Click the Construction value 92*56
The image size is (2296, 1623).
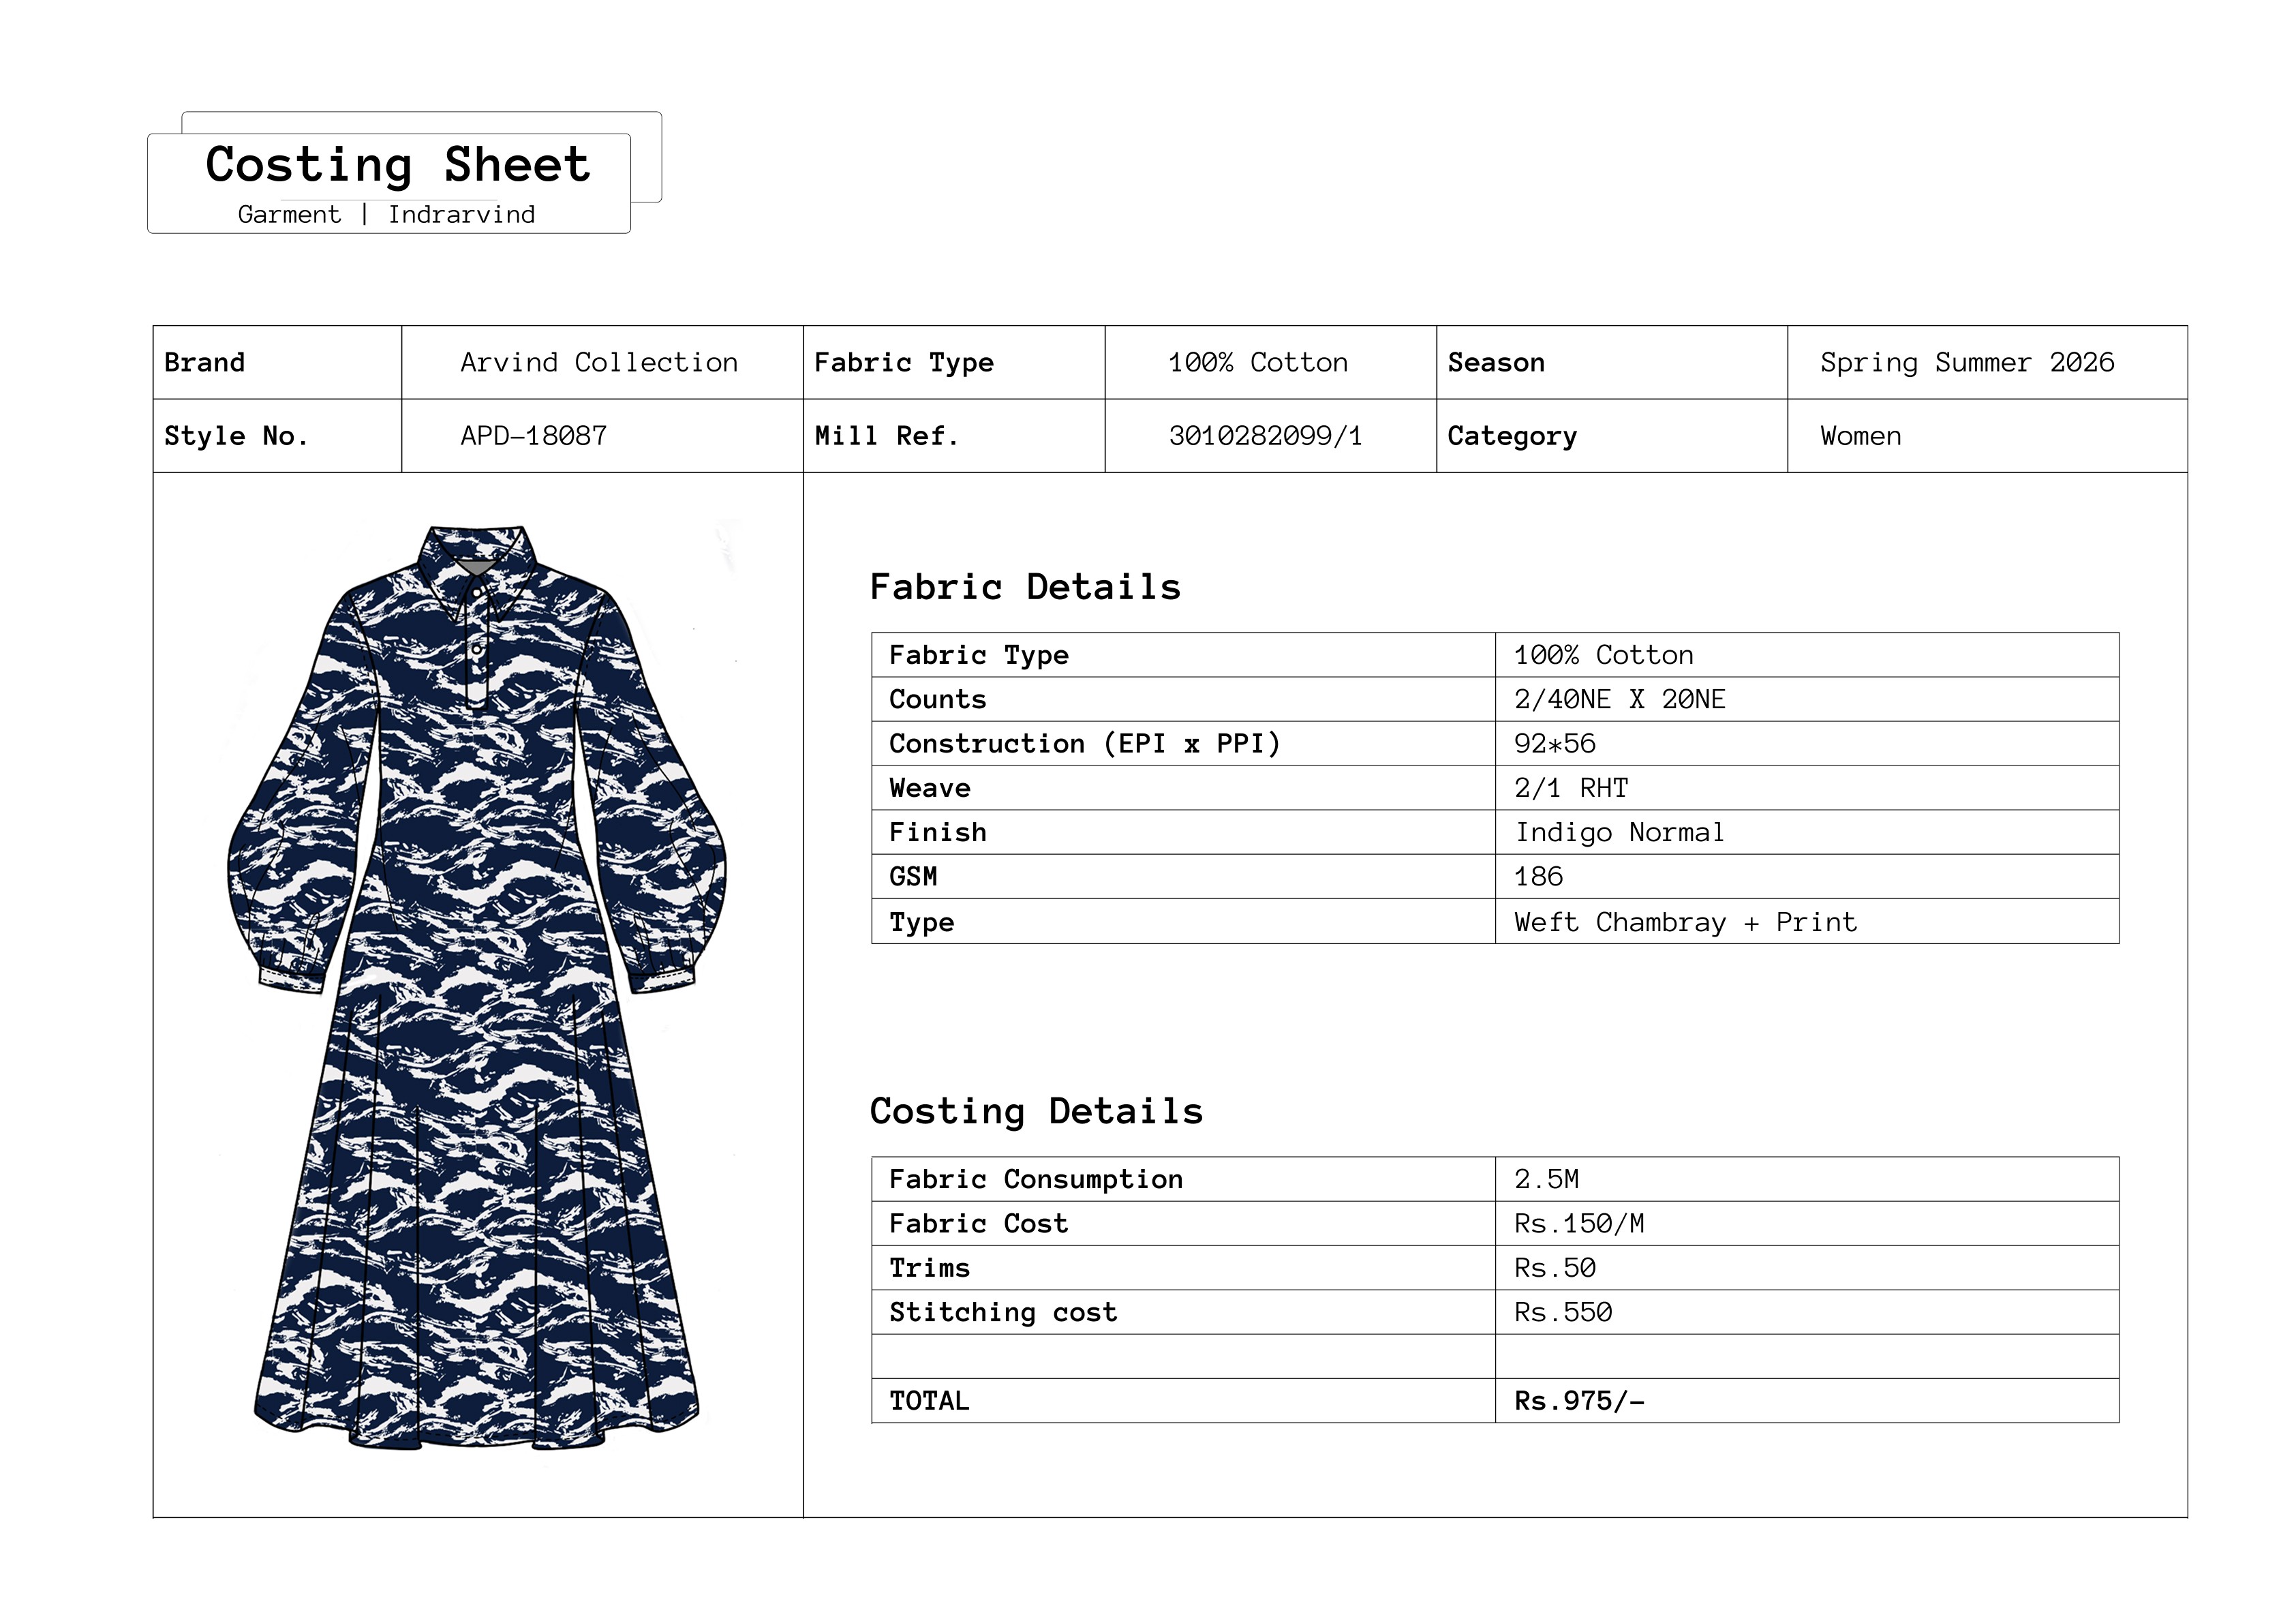pos(1554,744)
